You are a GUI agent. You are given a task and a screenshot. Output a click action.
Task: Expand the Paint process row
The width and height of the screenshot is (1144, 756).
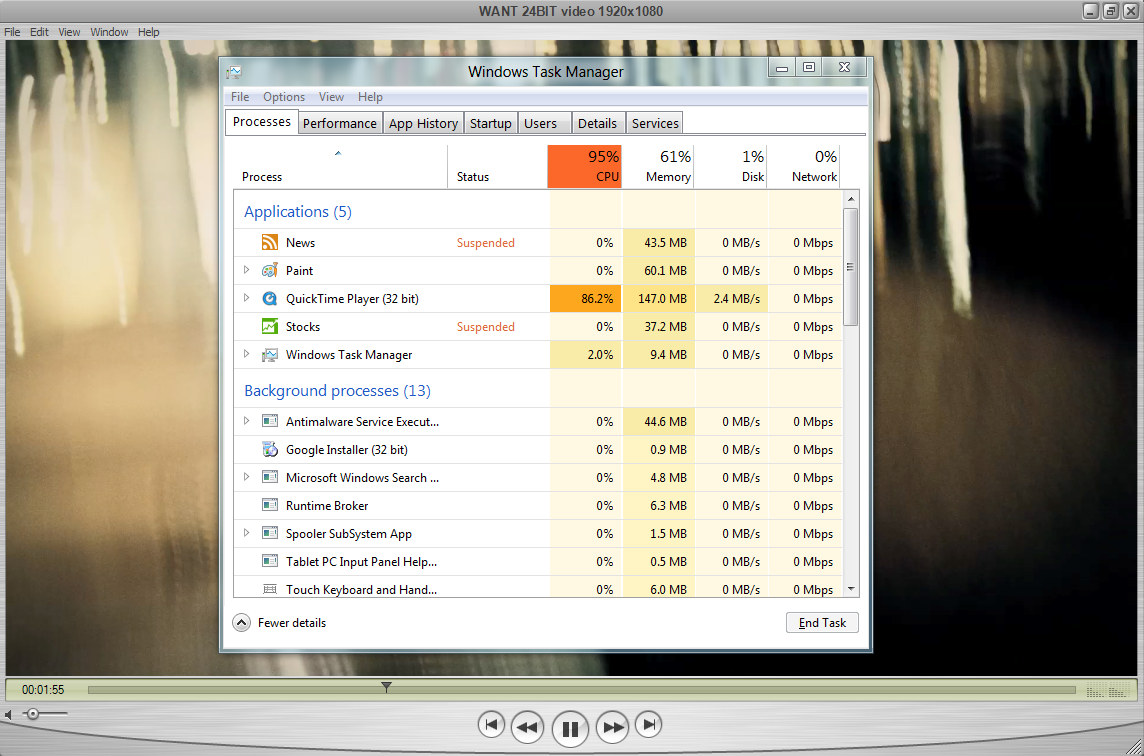[x=247, y=270]
